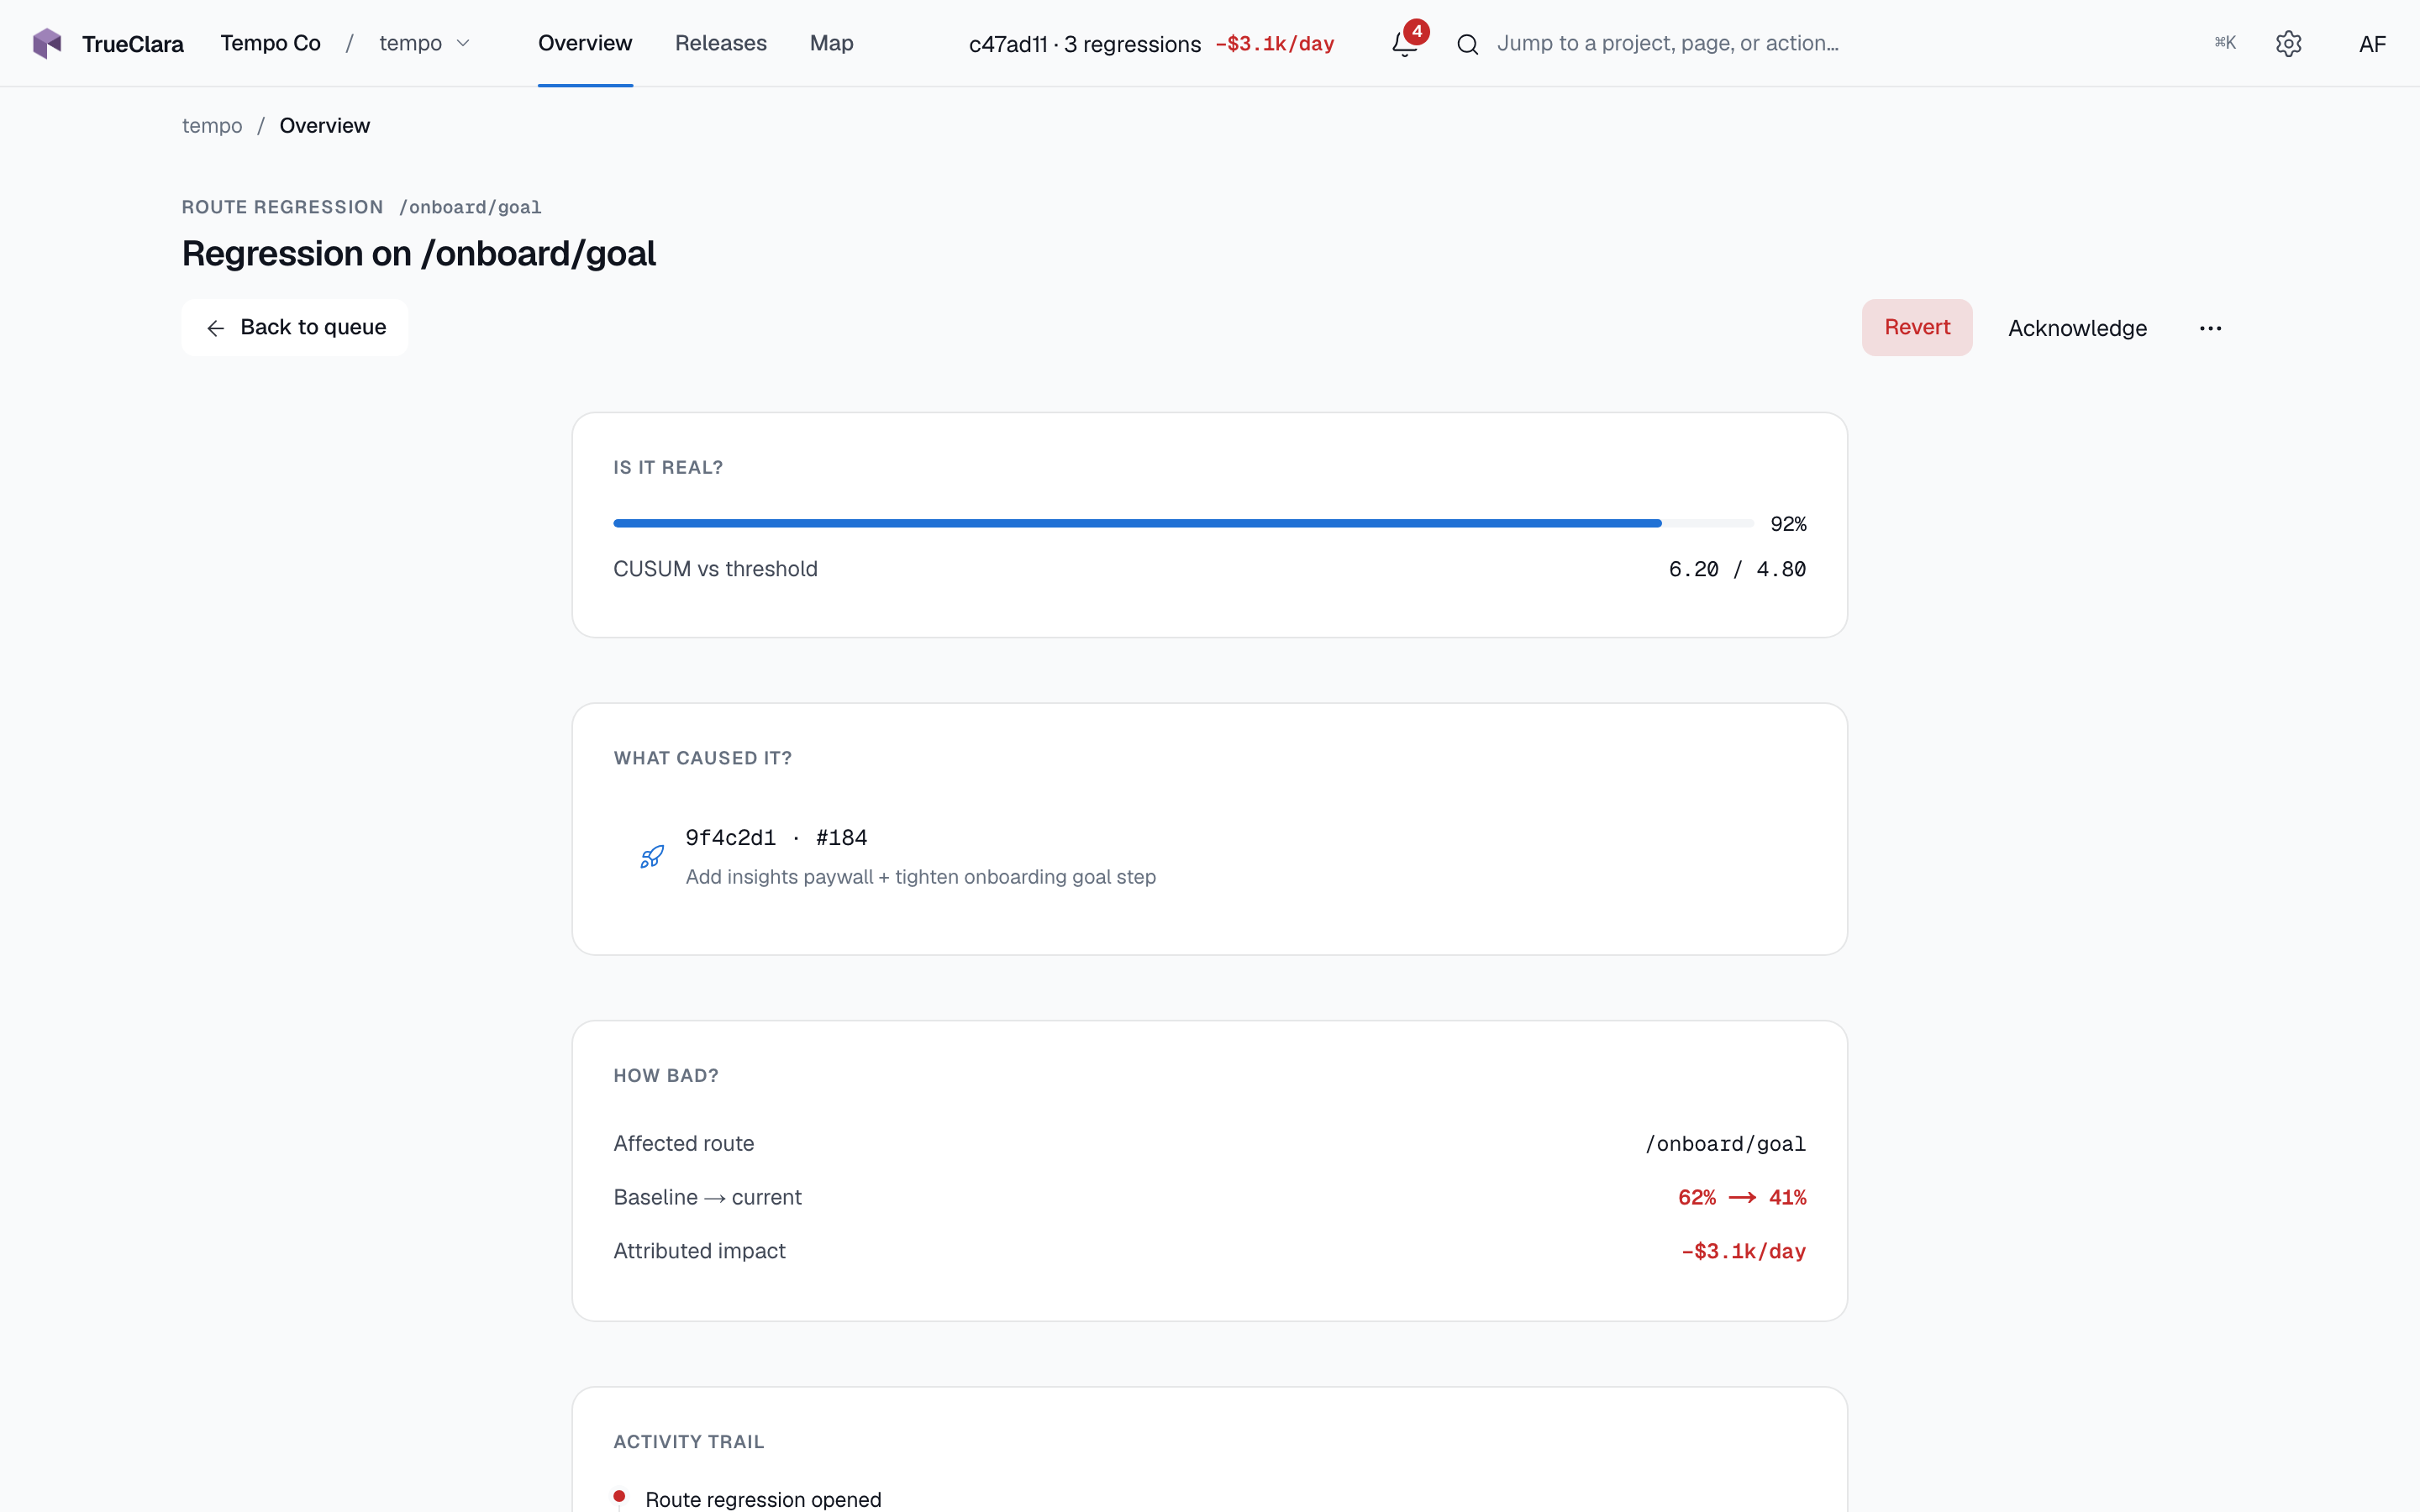Open commit 9f4c2d1 · #184
This screenshot has height=1512, width=2420.
776,837
